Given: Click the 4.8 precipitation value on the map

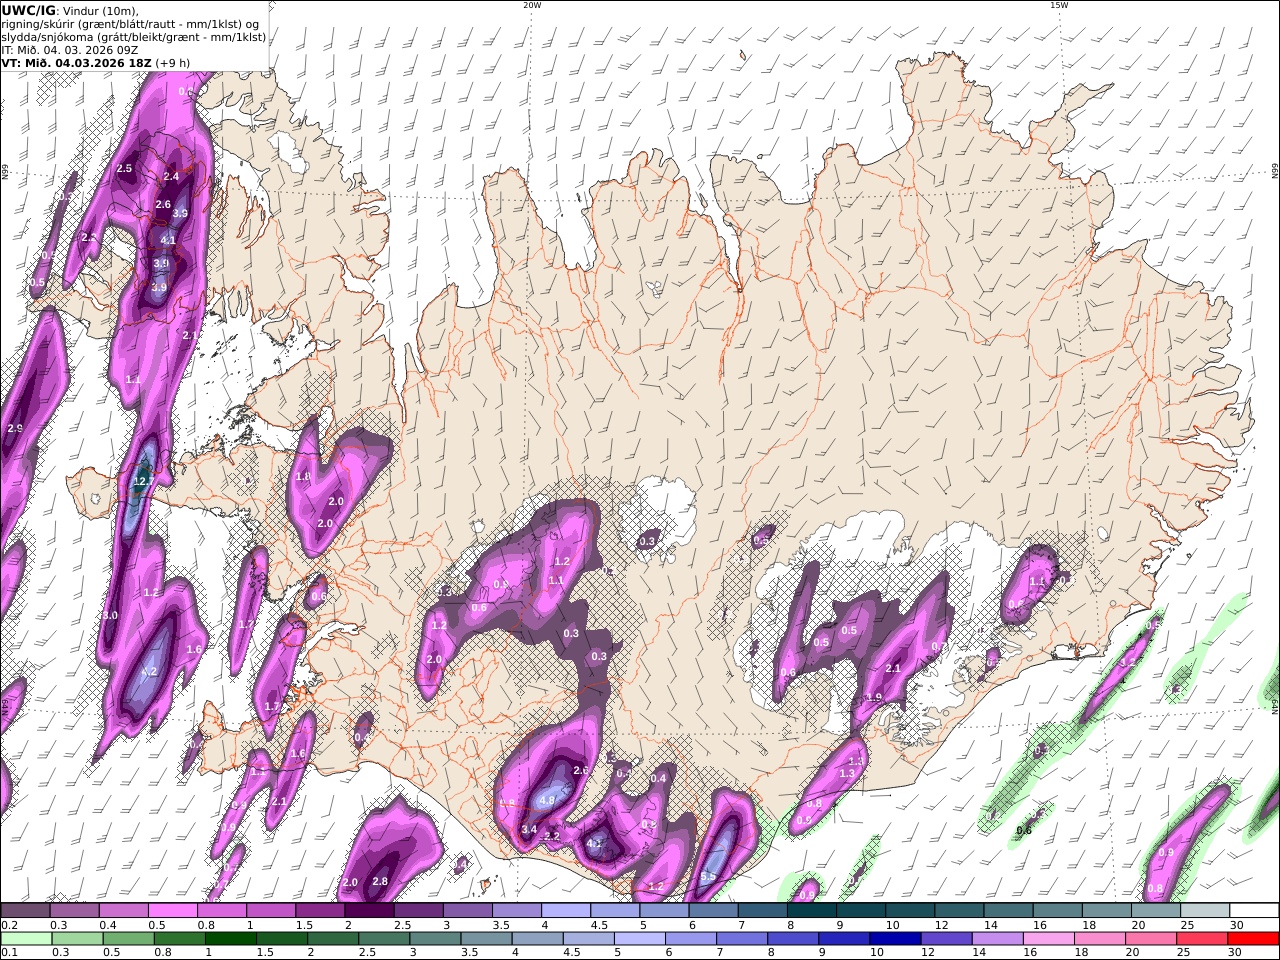Looking at the screenshot, I should (547, 800).
